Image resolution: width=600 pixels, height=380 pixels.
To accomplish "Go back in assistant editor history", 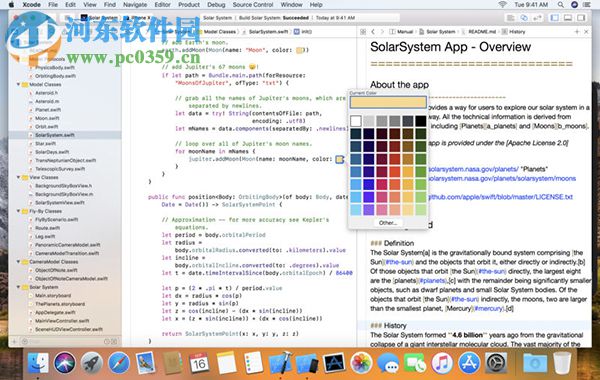I will 373,32.
